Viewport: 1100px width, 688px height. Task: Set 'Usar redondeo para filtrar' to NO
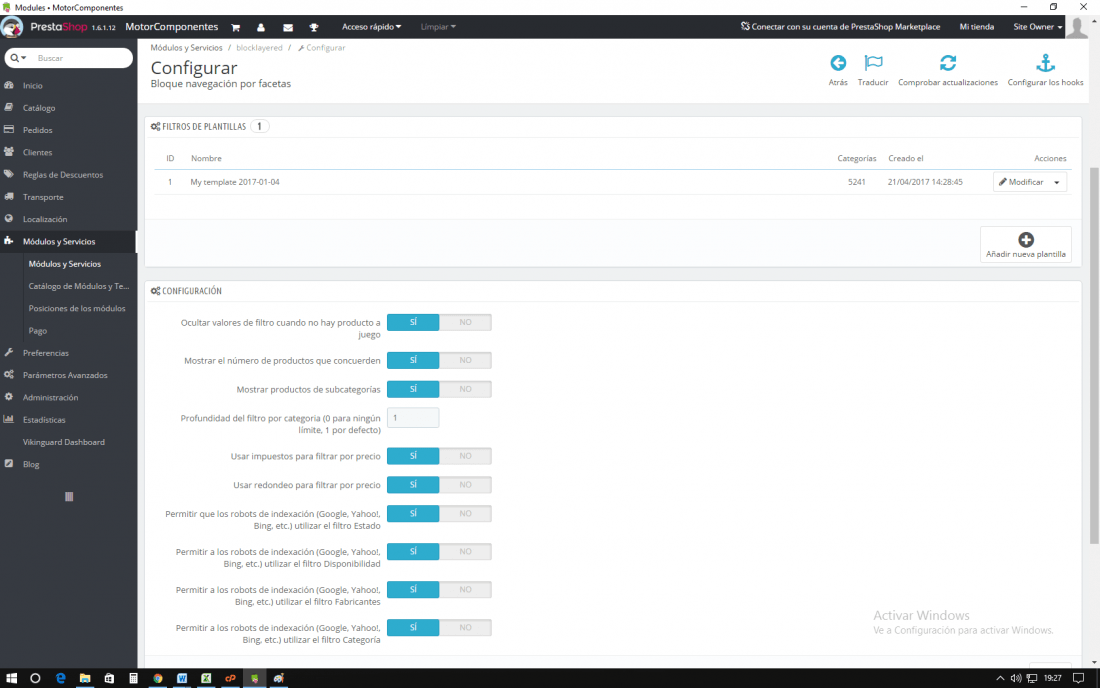465,485
